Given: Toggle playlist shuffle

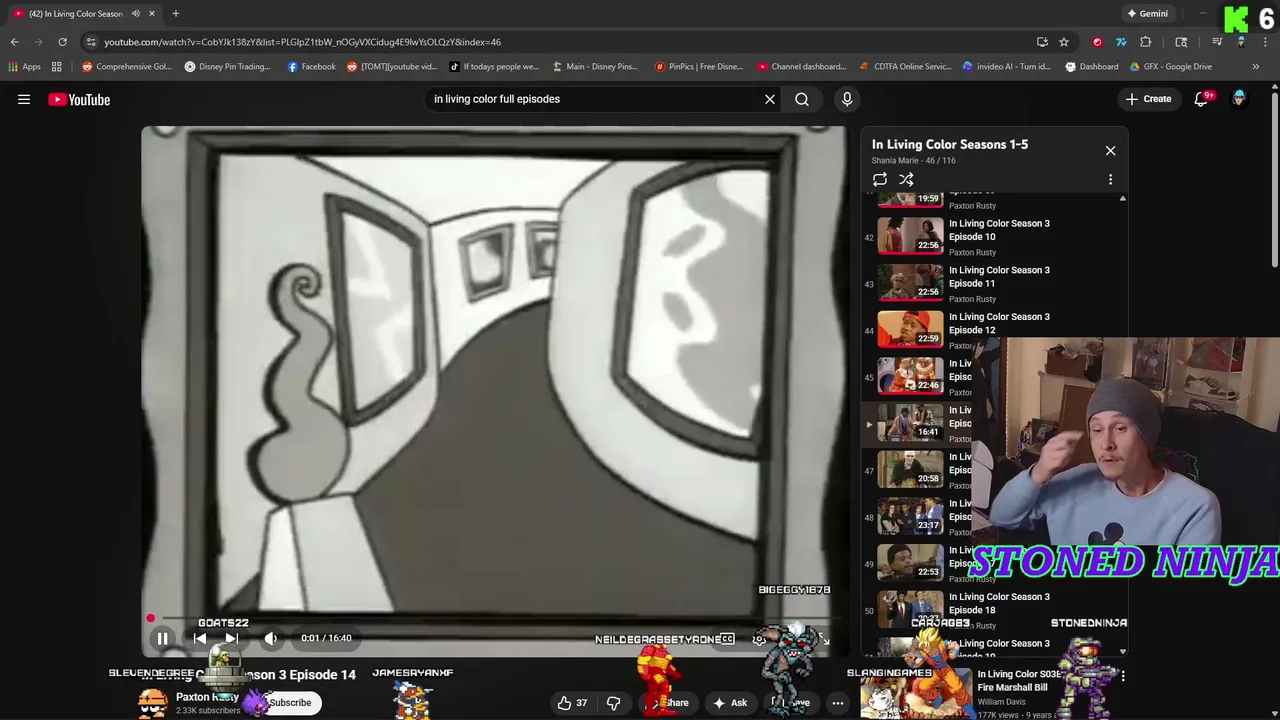Looking at the screenshot, I should 906,180.
